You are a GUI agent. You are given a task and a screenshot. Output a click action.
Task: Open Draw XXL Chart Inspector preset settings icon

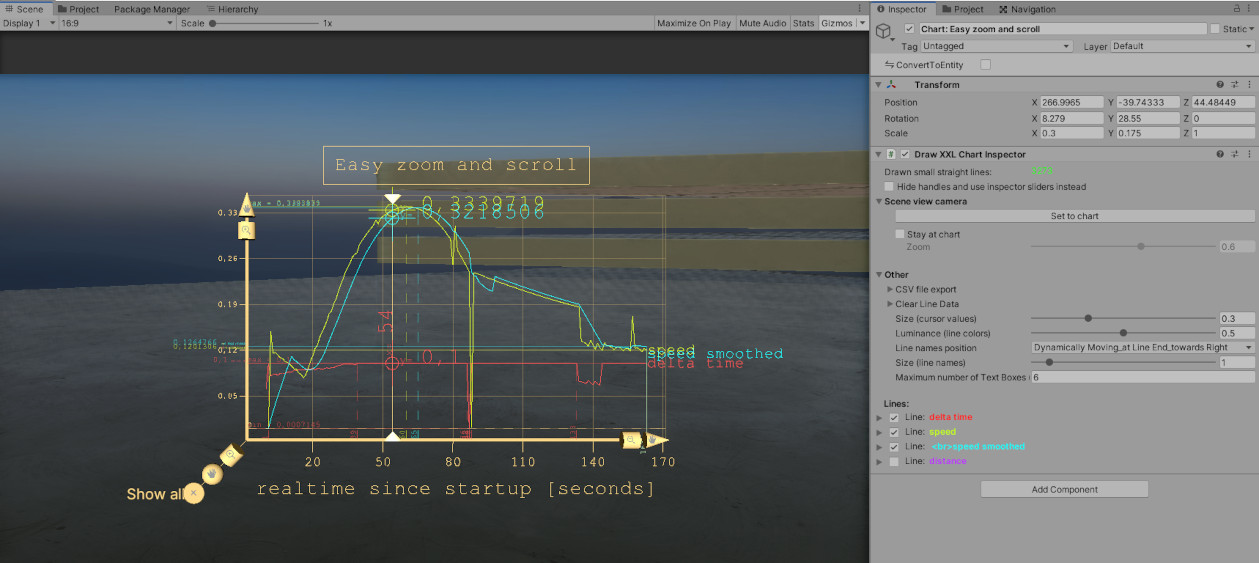coord(1235,155)
